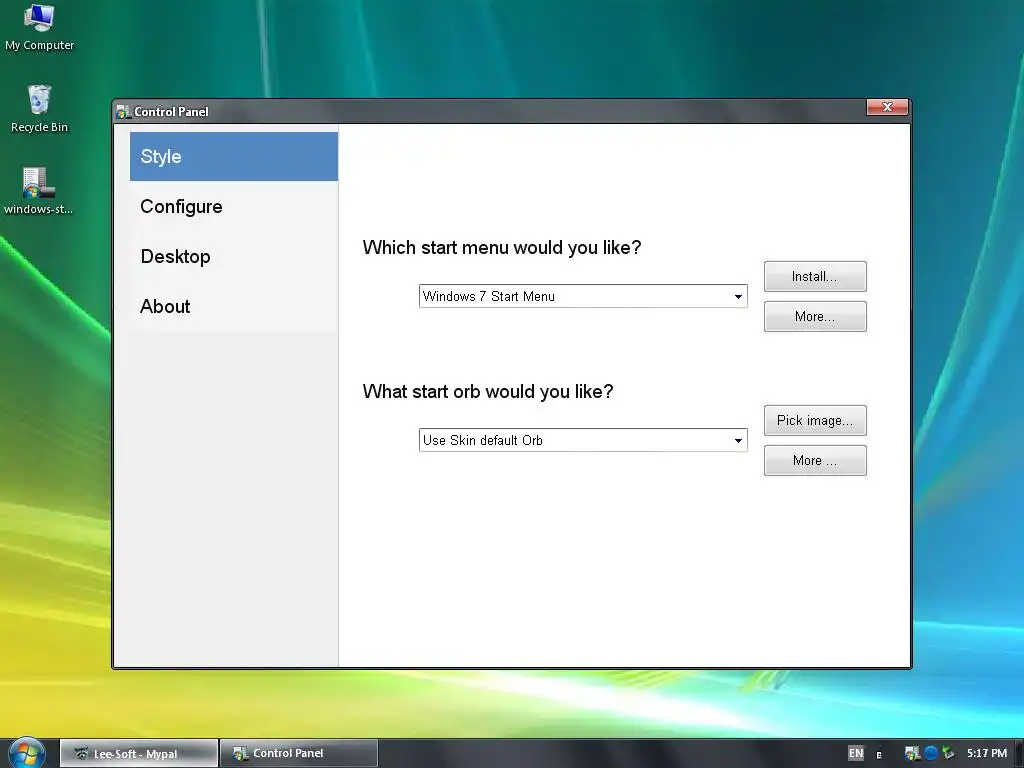Switch to Lee-Soft - Mypal taskbar window
Screen dimensions: 1024x768
click(139, 753)
